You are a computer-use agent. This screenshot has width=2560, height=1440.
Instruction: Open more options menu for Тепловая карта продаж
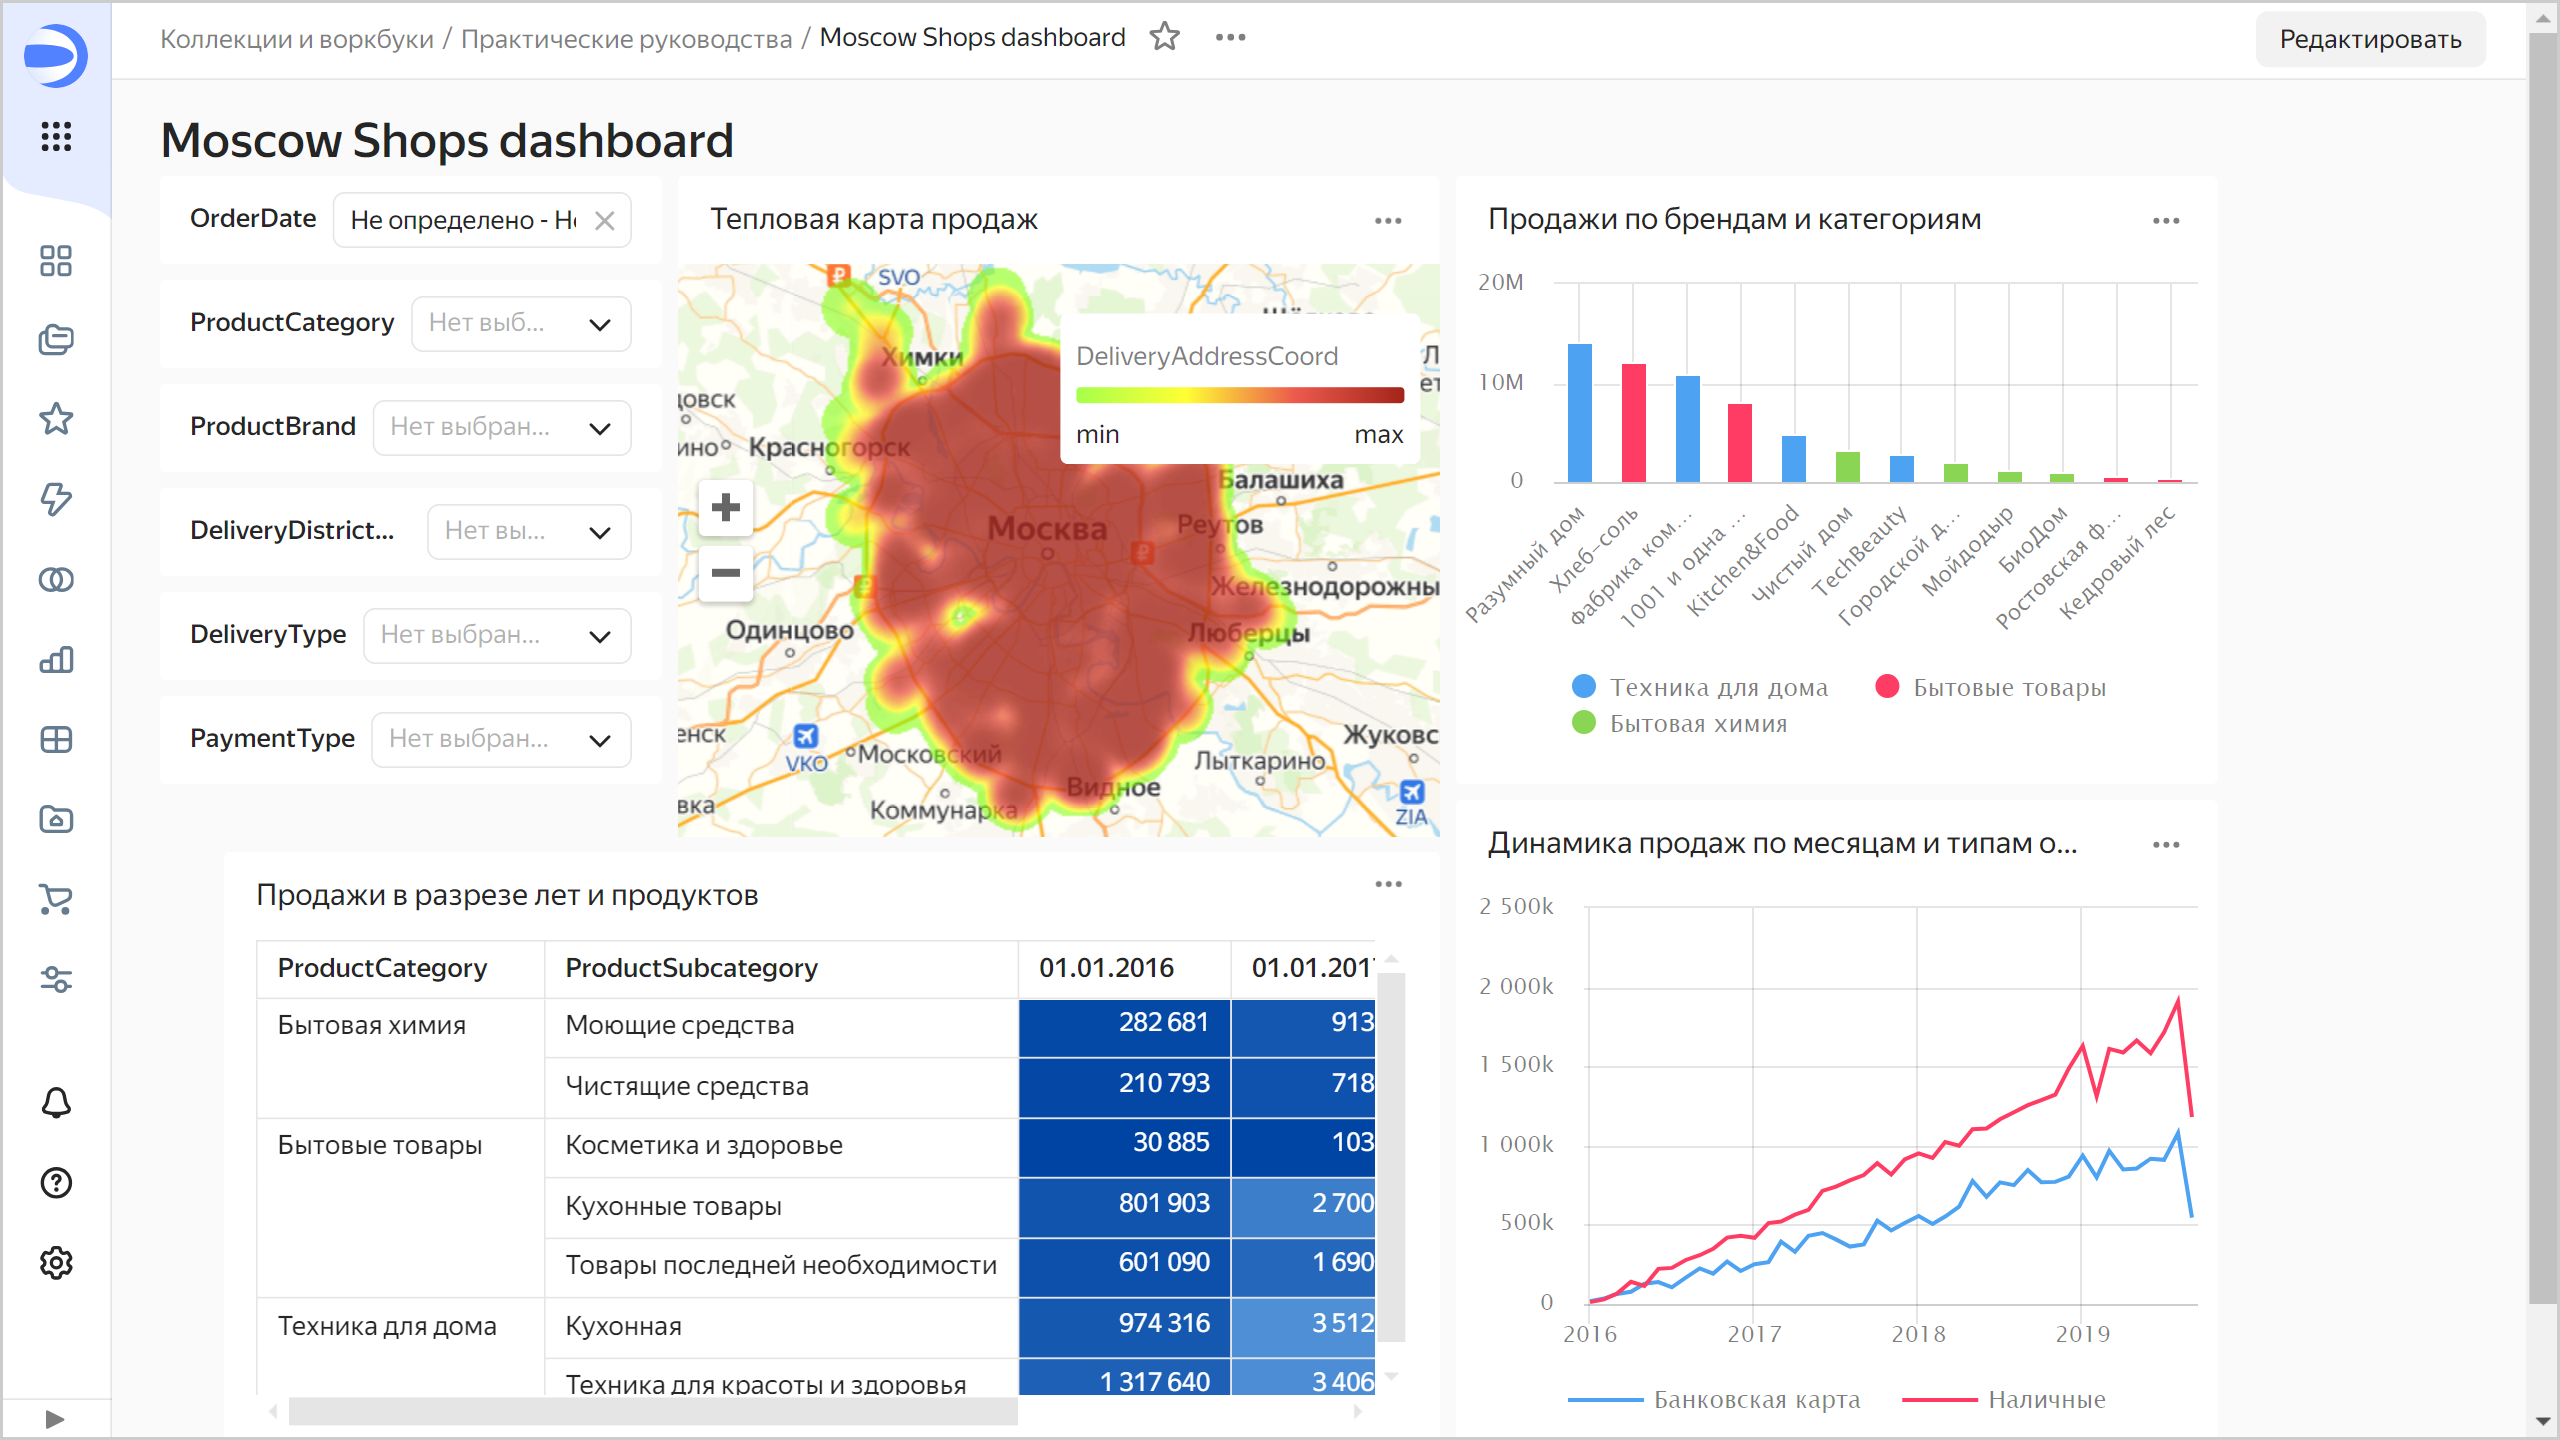(1388, 221)
